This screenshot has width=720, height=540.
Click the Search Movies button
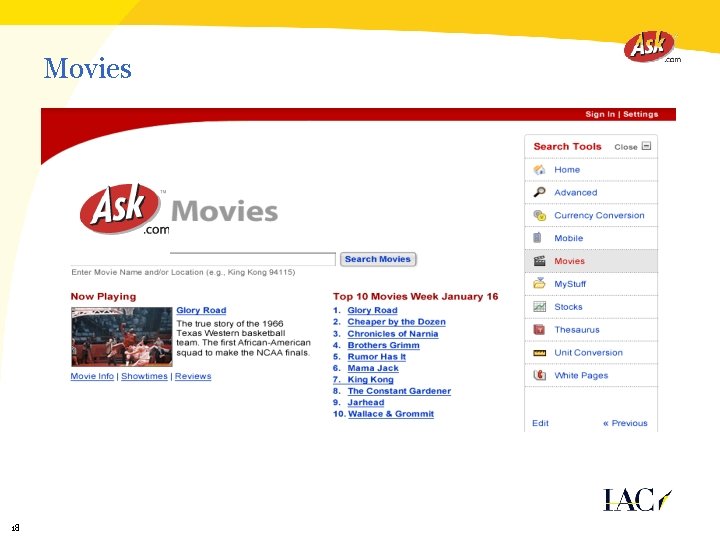pyautogui.click(x=378, y=259)
